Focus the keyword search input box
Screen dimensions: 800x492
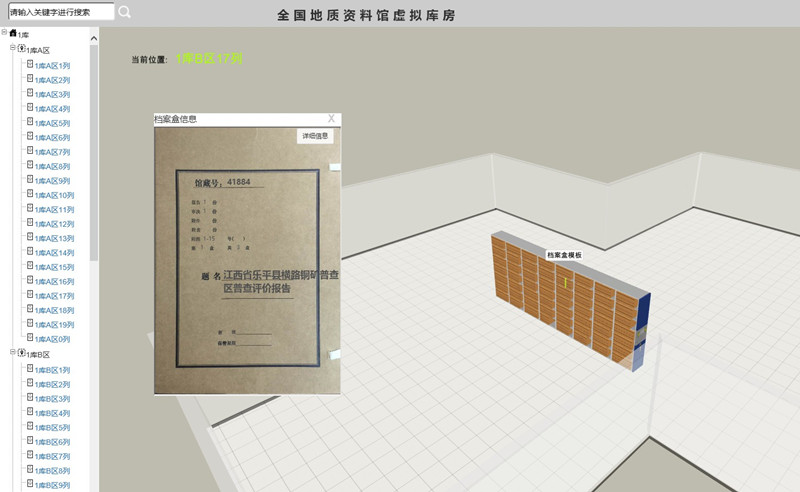click(60, 12)
